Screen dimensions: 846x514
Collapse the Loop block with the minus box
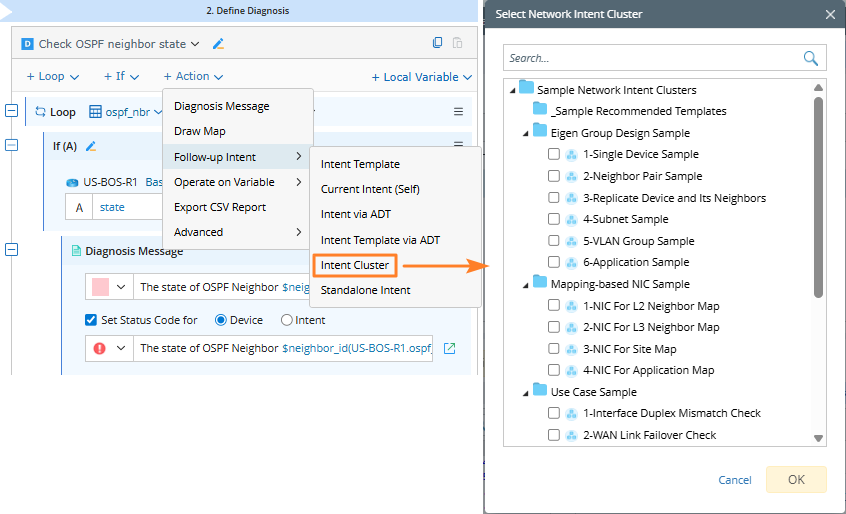(x=11, y=112)
